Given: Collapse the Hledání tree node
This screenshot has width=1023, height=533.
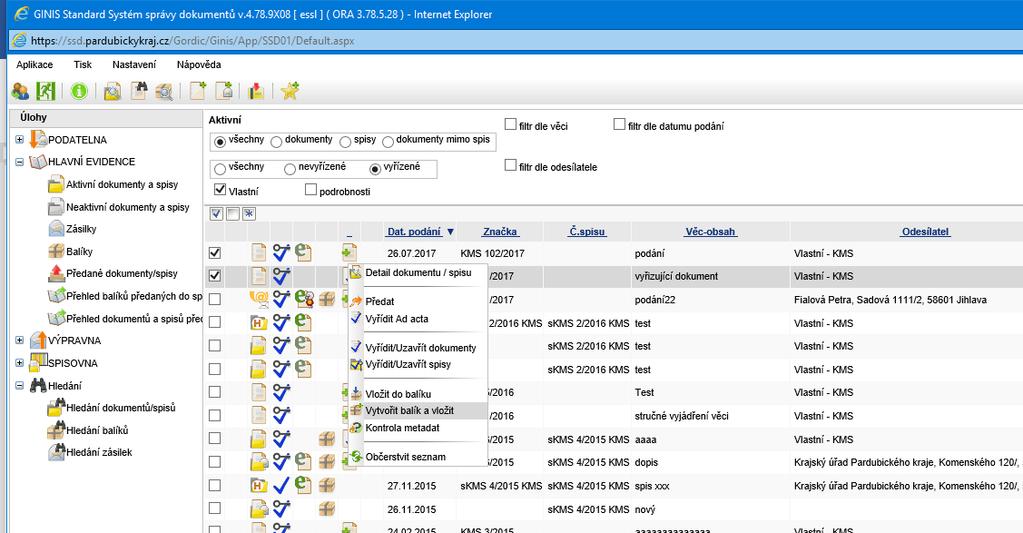Looking at the screenshot, I should click(20, 386).
